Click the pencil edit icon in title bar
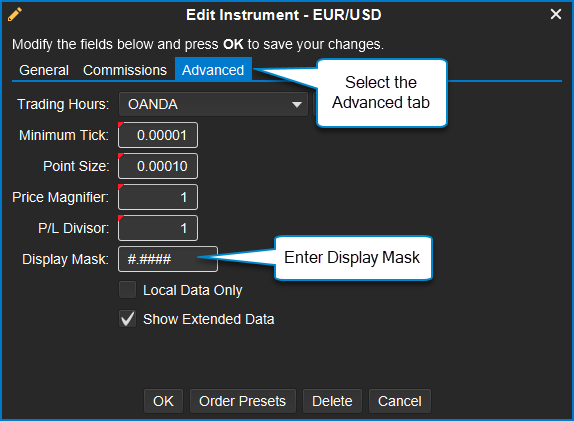 coord(15,15)
